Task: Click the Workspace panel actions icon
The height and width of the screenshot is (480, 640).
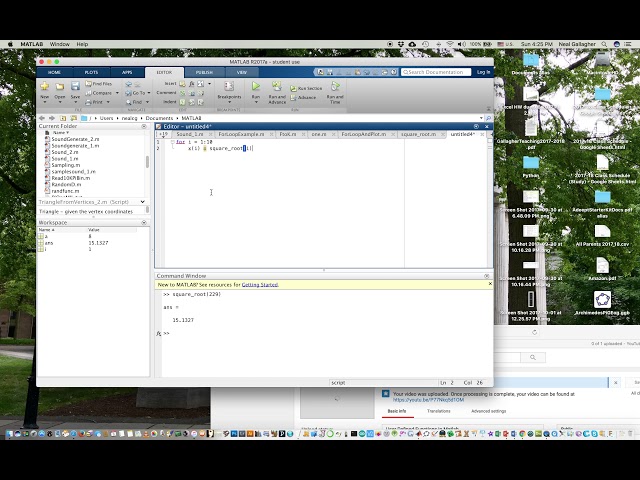Action: coord(144,222)
